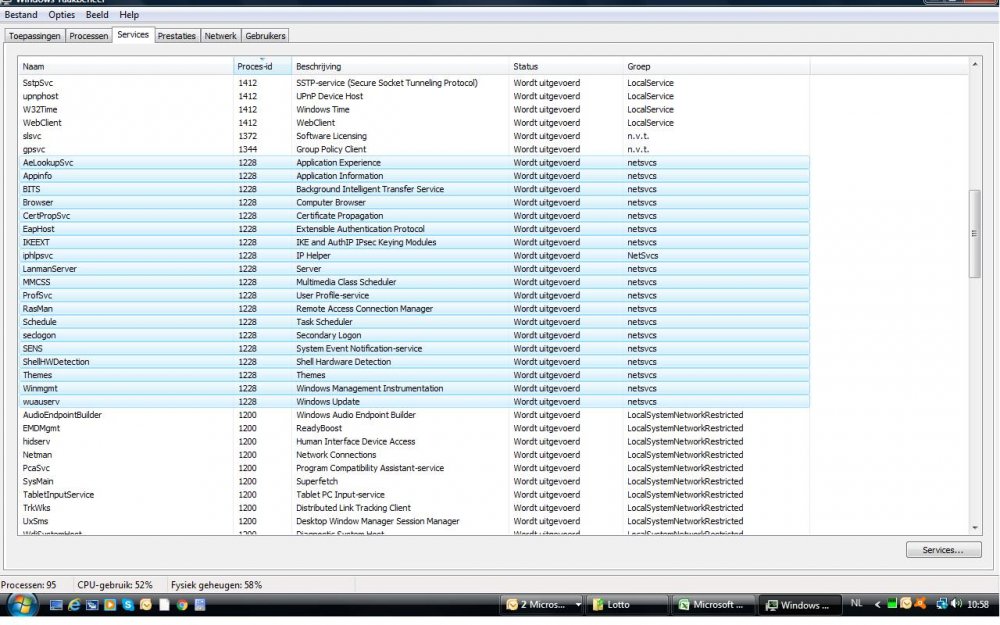
Task: Launch Internet Explorer from quick launch
Action: (x=73, y=605)
